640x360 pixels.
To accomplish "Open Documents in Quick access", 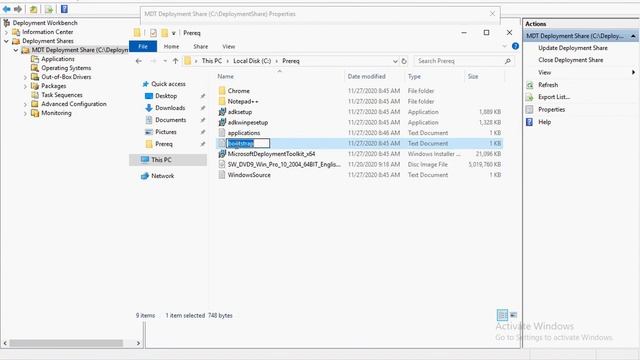I will pos(171,120).
